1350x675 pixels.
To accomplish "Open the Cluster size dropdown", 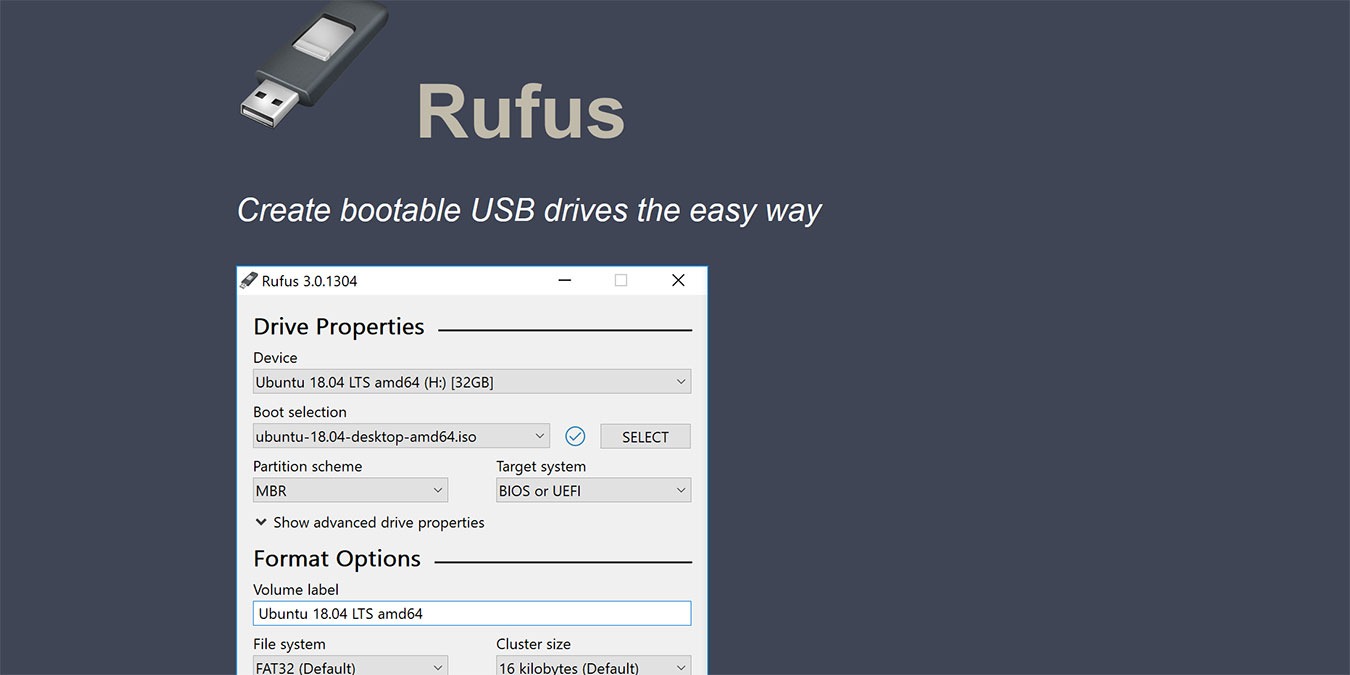I will coord(590,665).
